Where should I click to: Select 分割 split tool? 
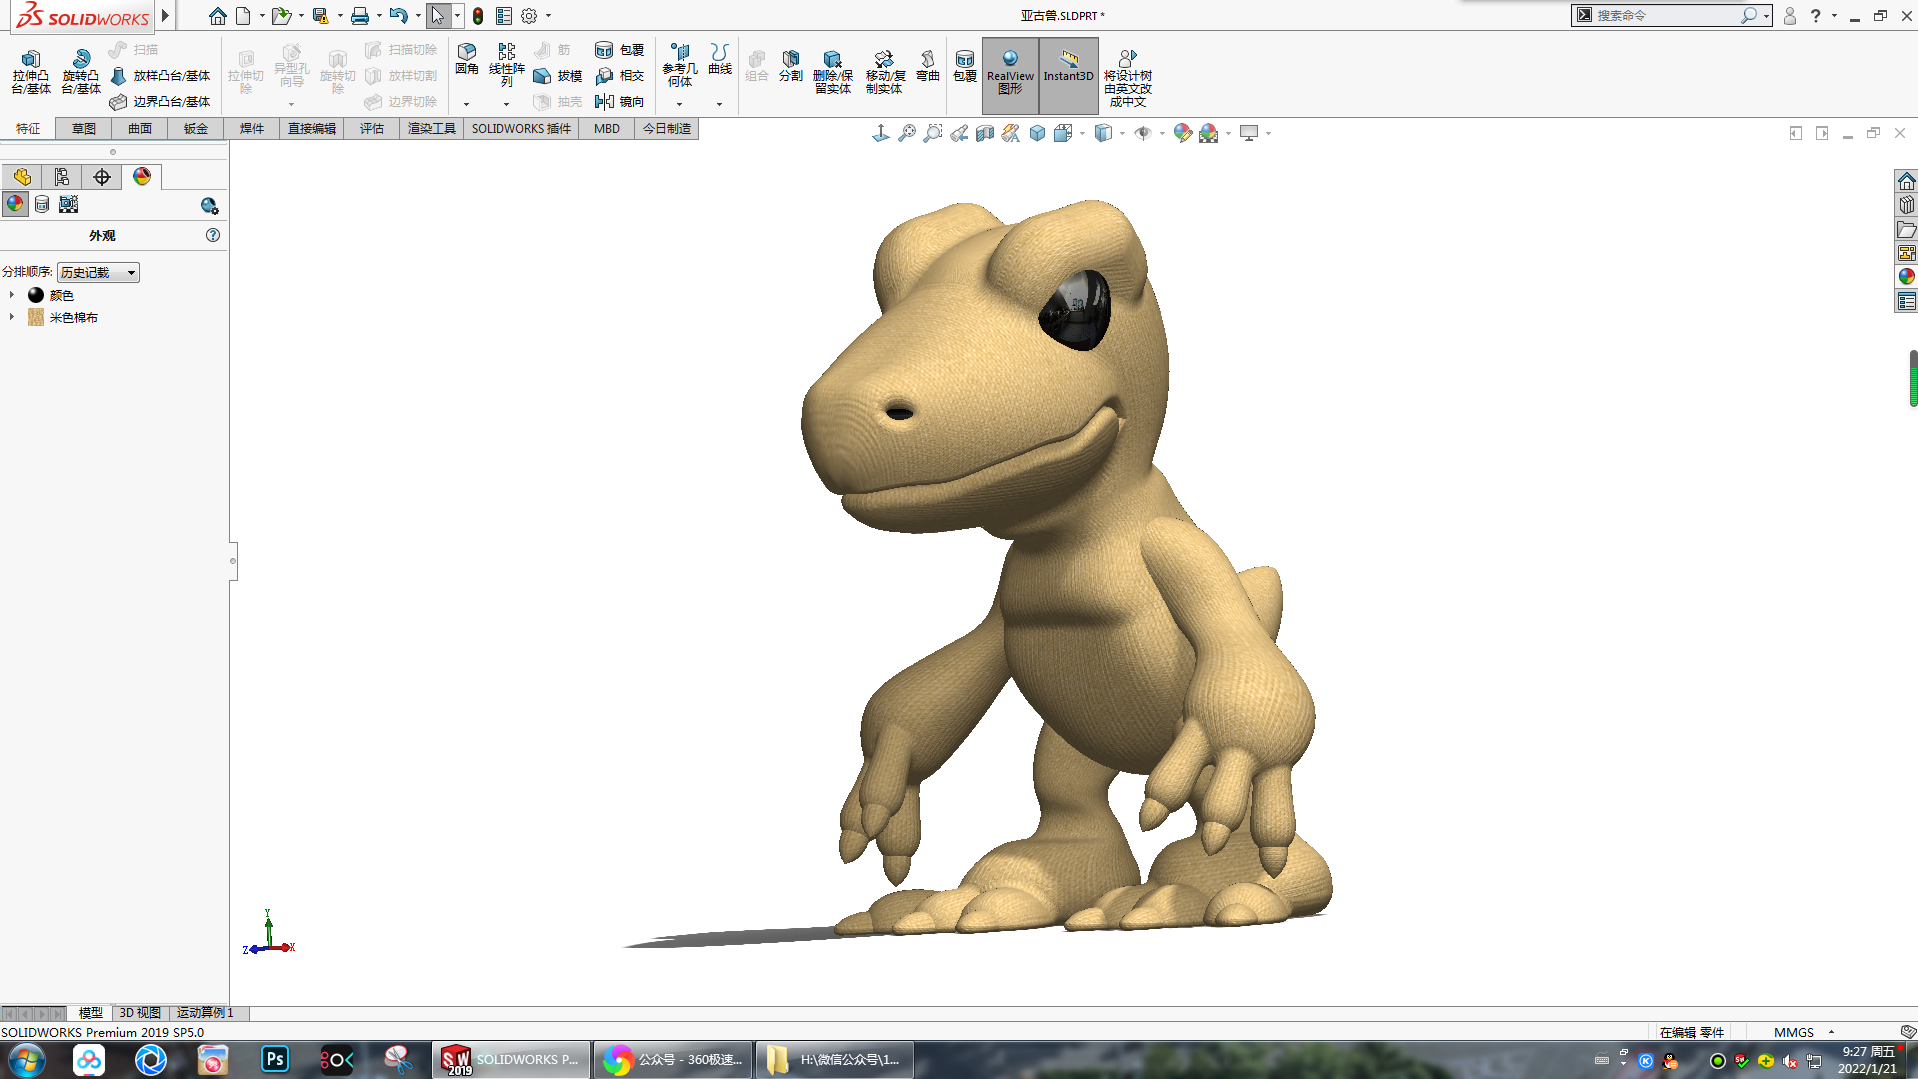click(x=791, y=66)
